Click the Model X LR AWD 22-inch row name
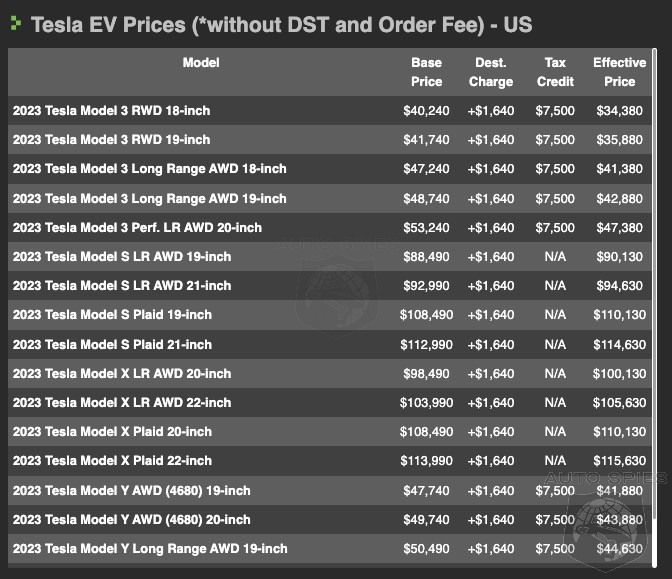672x579 pixels. pos(122,403)
